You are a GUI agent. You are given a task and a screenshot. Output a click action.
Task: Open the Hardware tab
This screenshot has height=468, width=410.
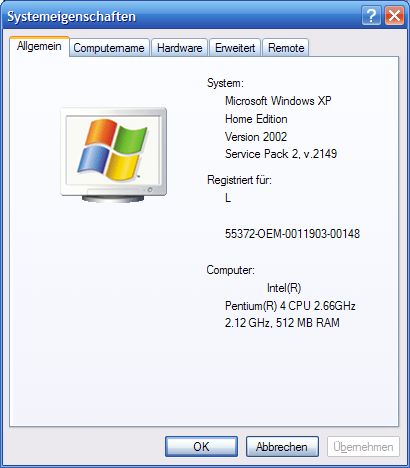tap(180, 48)
